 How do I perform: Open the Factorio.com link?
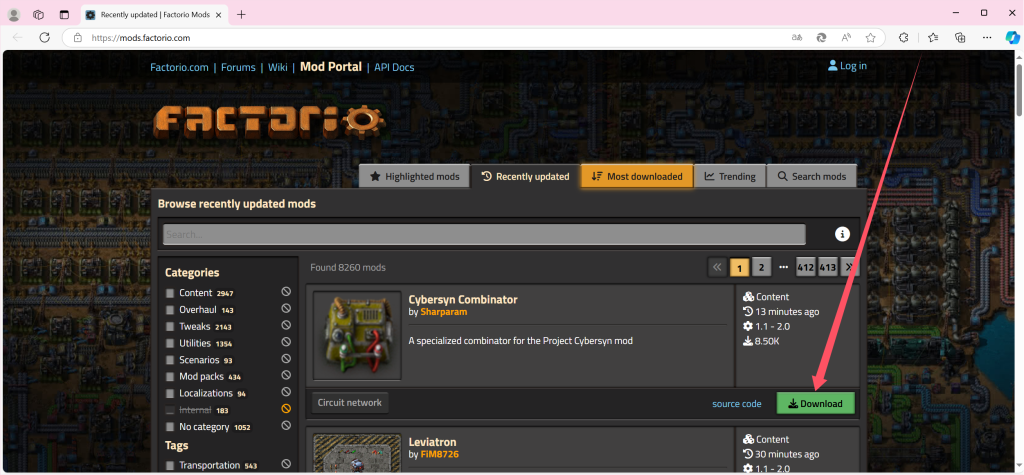180,67
